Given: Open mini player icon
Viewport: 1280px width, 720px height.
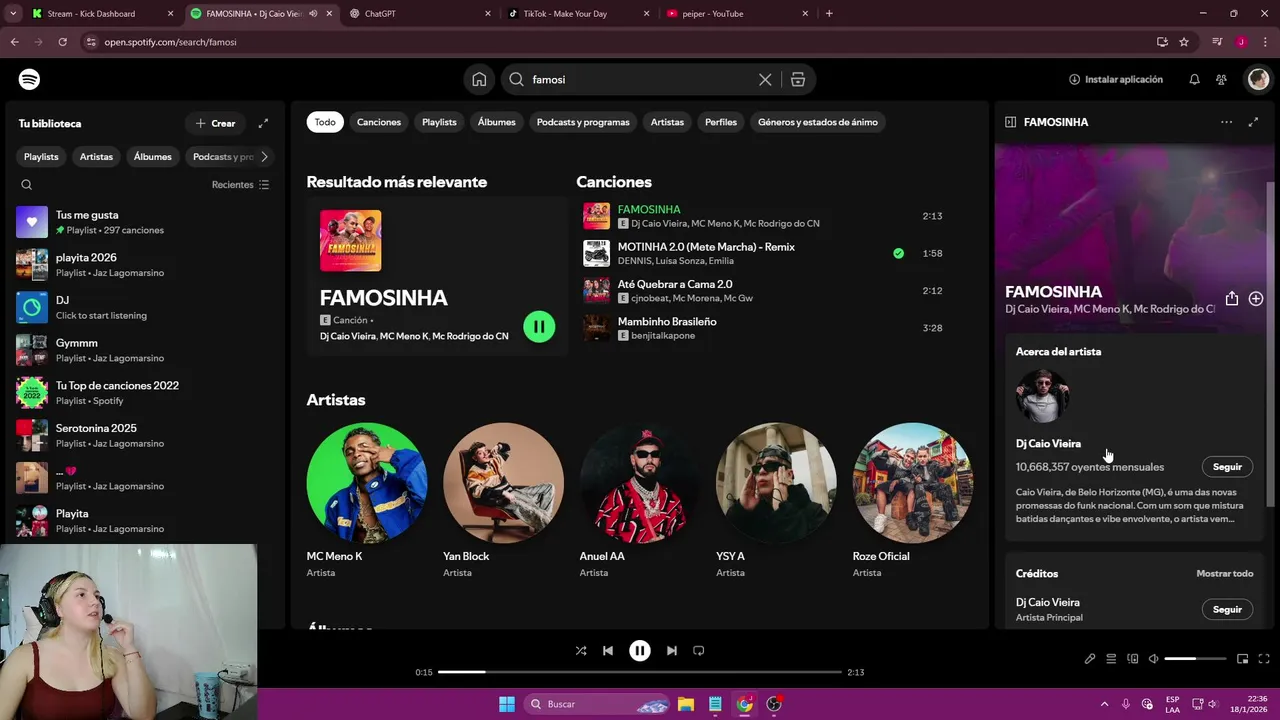Looking at the screenshot, I should pos(1242,659).
